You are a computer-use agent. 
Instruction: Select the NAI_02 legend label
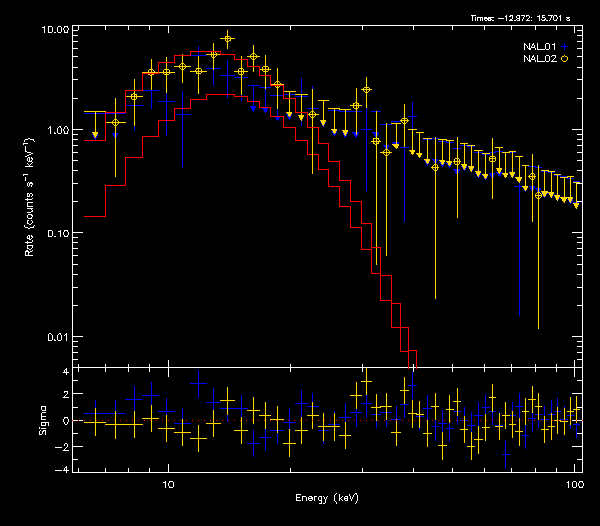click(x=539, y=59)
